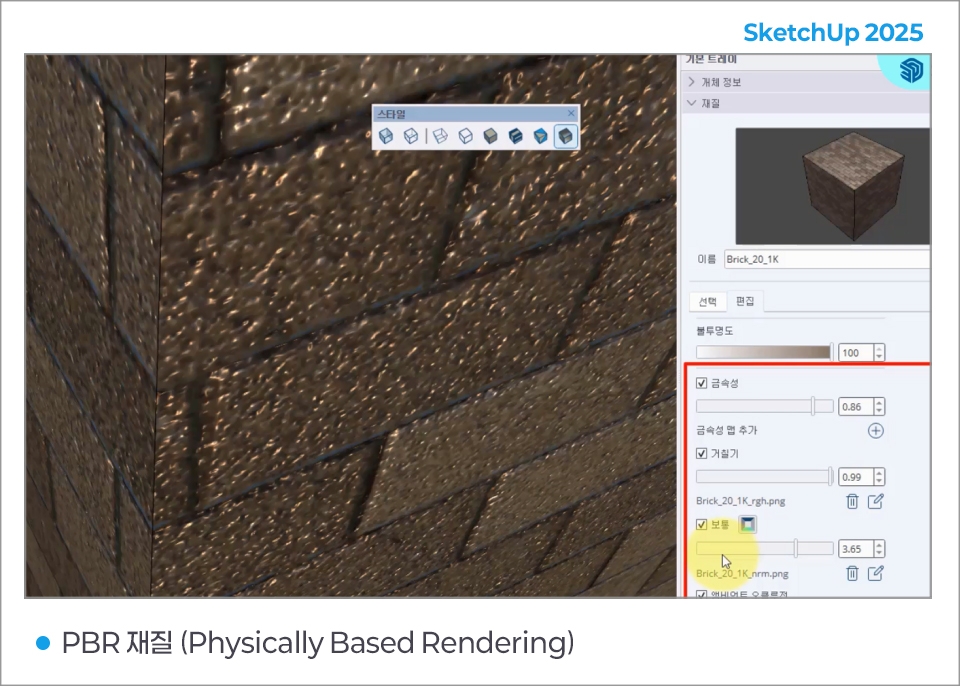Switch to Shaded With Textures style

(x=516, y=136)
